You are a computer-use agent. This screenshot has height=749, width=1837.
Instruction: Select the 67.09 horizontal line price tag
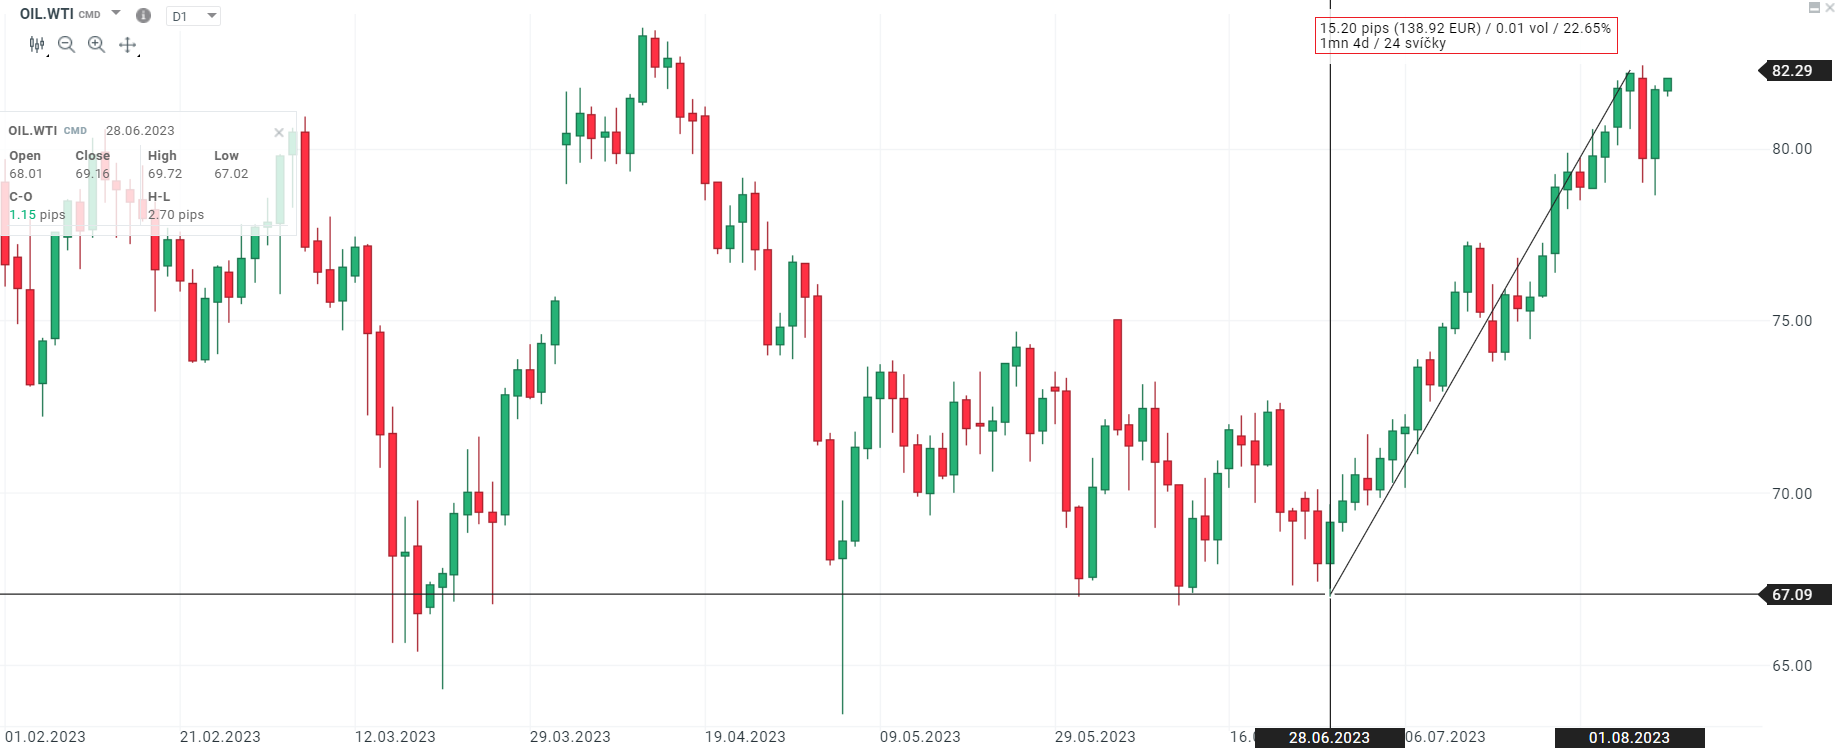[1794, 595]
